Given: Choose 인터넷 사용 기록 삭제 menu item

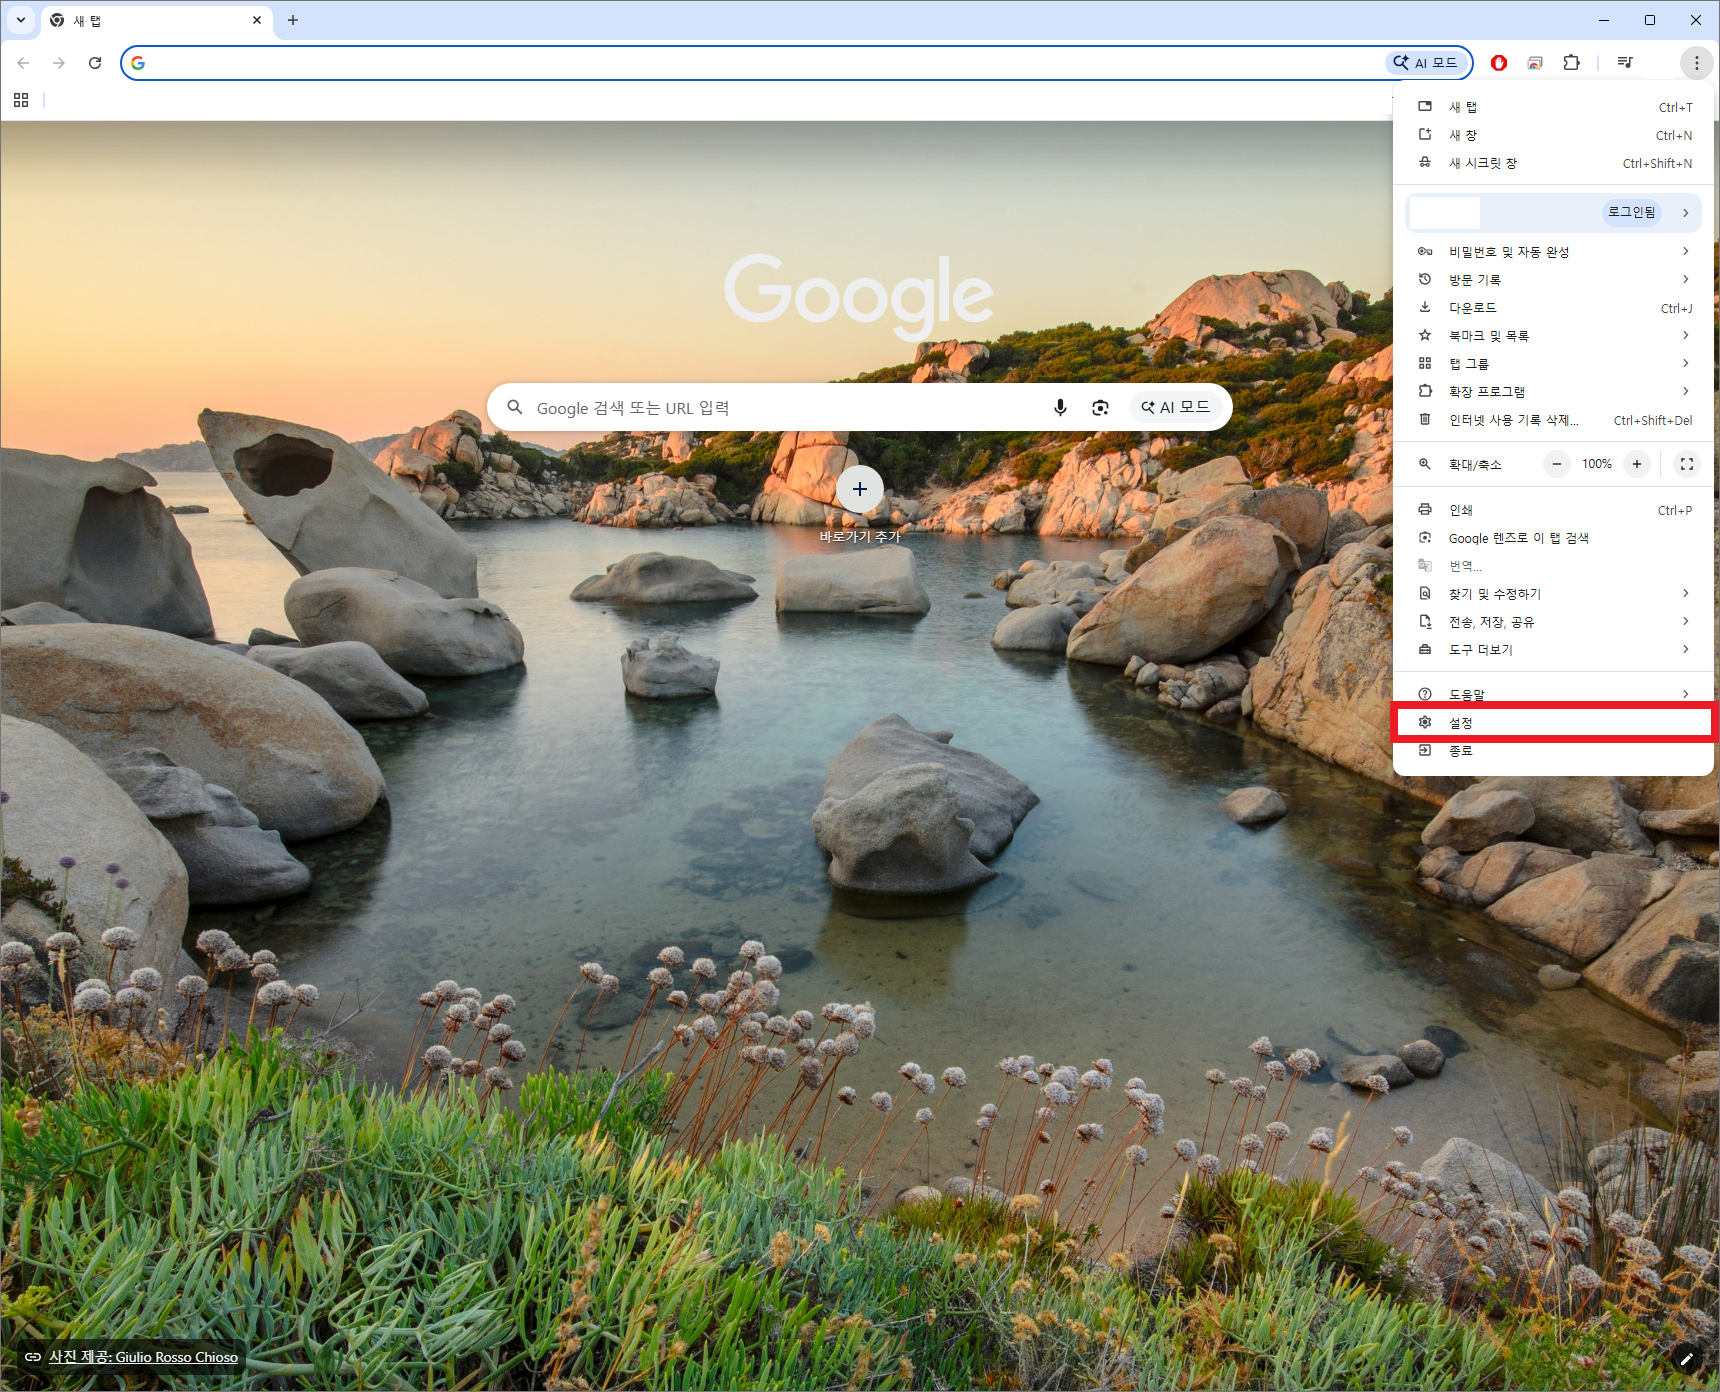Looking at the screenshot, I should (x=1554, y=420).
